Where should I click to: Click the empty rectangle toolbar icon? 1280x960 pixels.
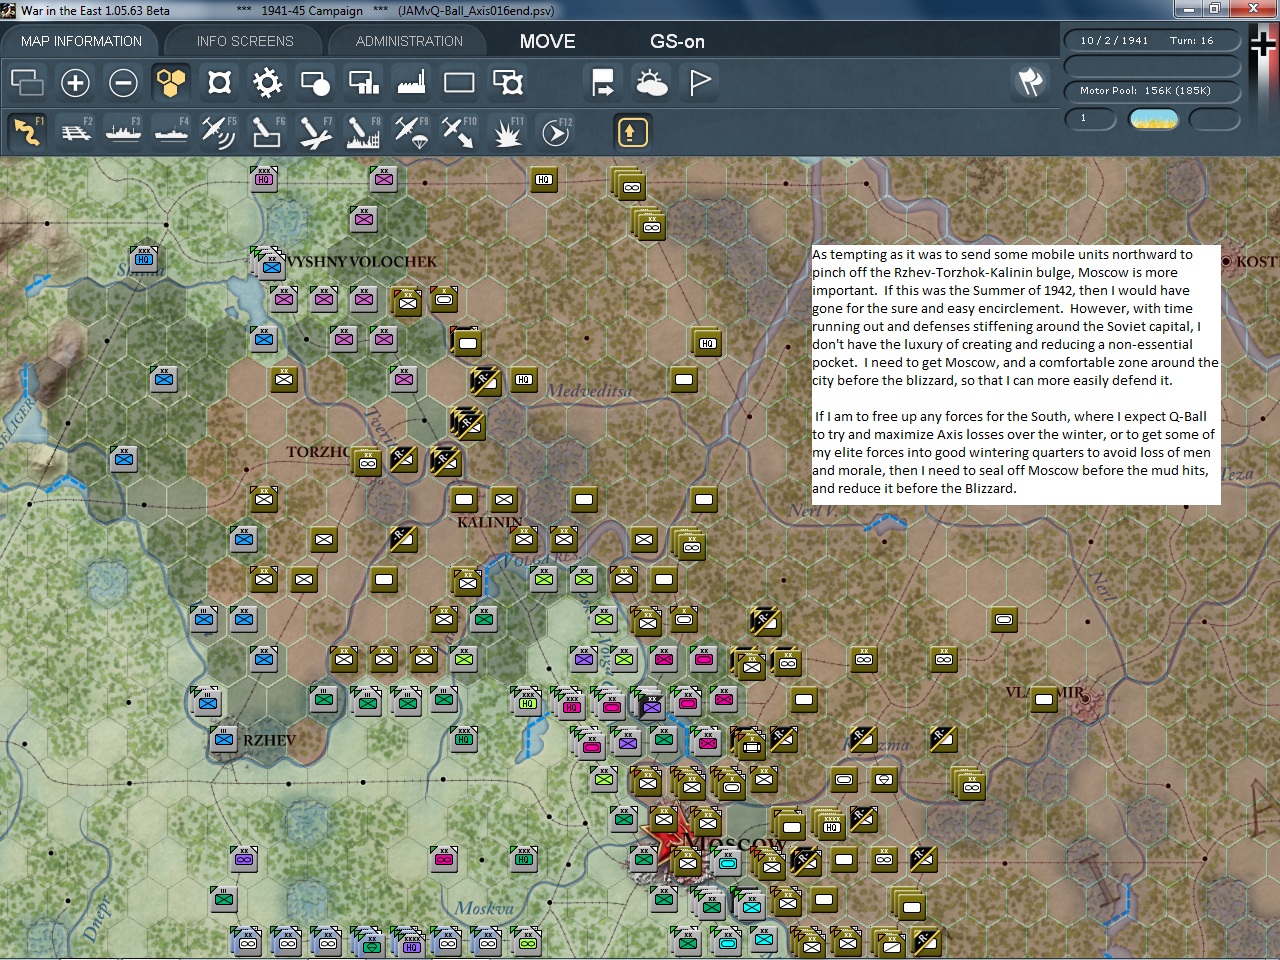[459, 82]
